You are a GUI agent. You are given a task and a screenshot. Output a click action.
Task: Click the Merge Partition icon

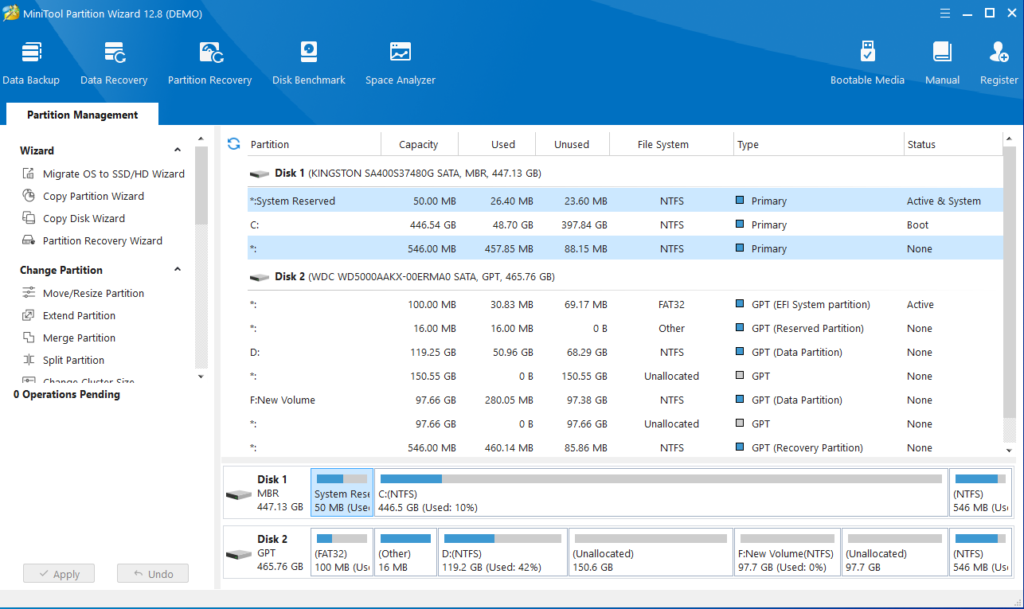click(28, 337)
